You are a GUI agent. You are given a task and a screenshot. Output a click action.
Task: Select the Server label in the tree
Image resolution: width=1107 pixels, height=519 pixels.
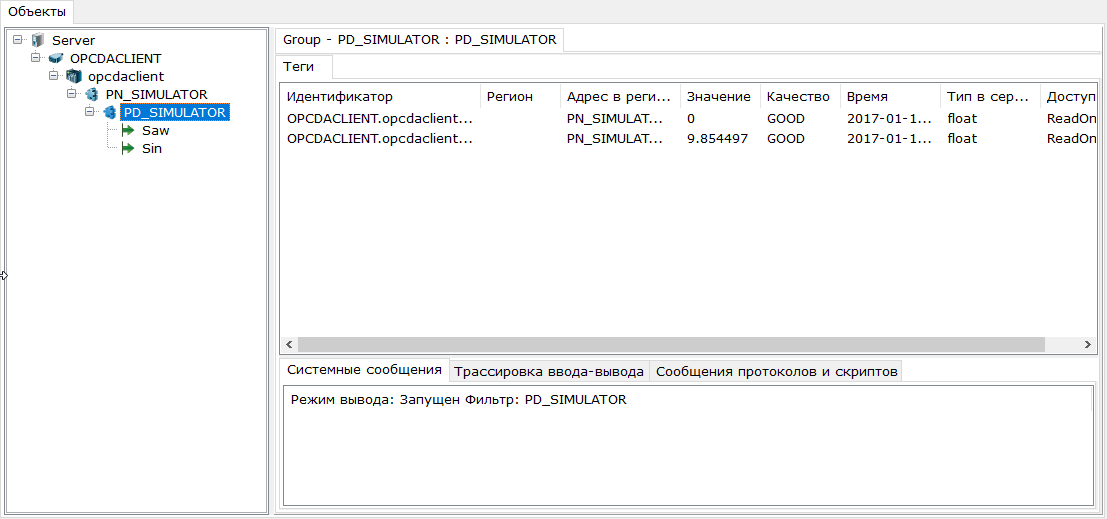click(x=73, y=41)
